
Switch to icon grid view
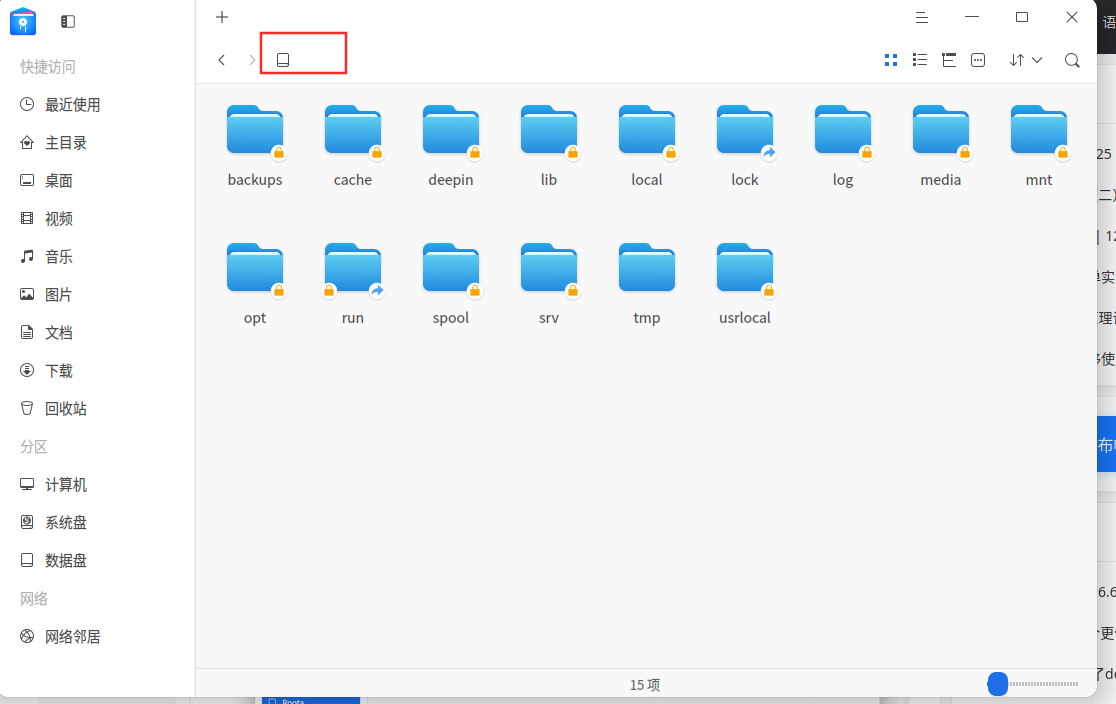point(890,60)
